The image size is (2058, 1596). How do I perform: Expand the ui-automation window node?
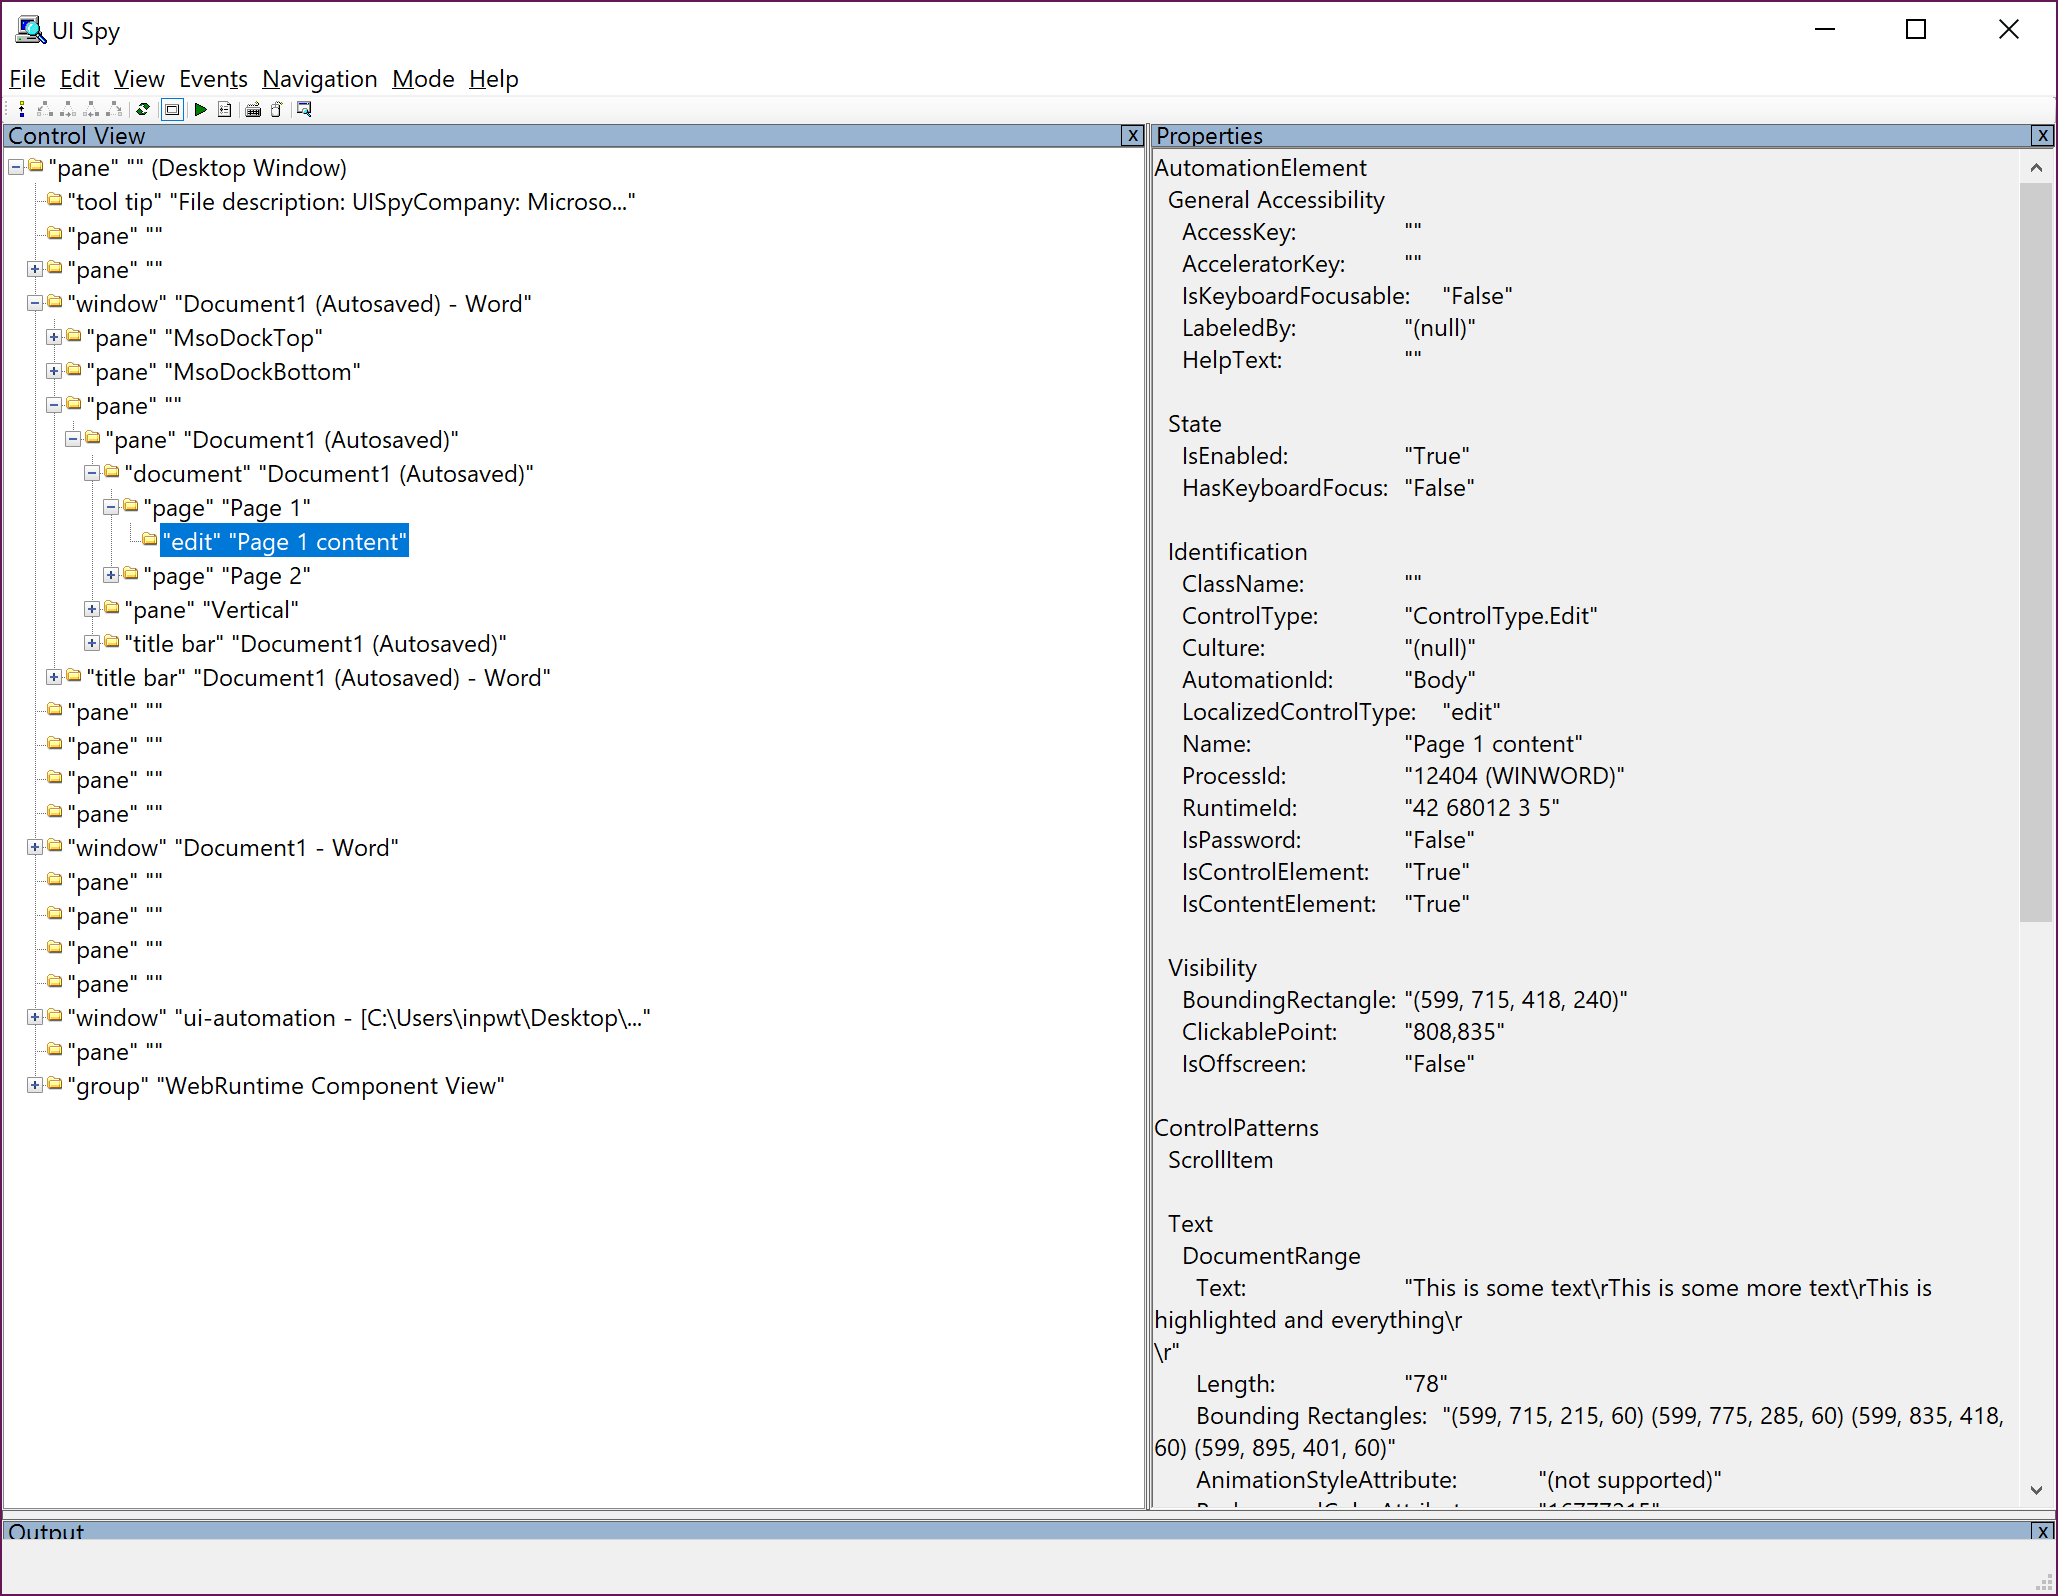pos(35,1017)
